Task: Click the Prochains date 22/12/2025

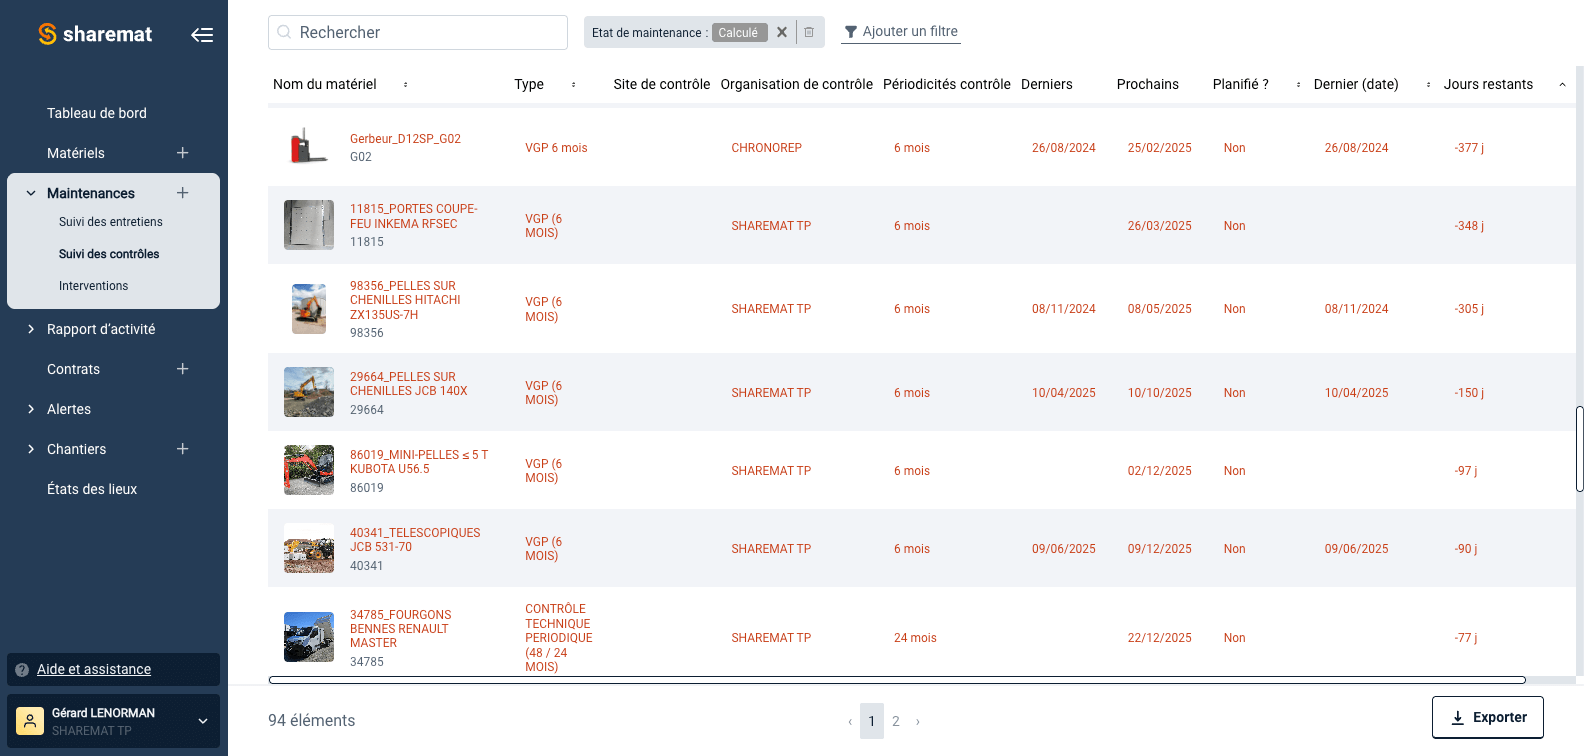Action: tap(1159, 638)
